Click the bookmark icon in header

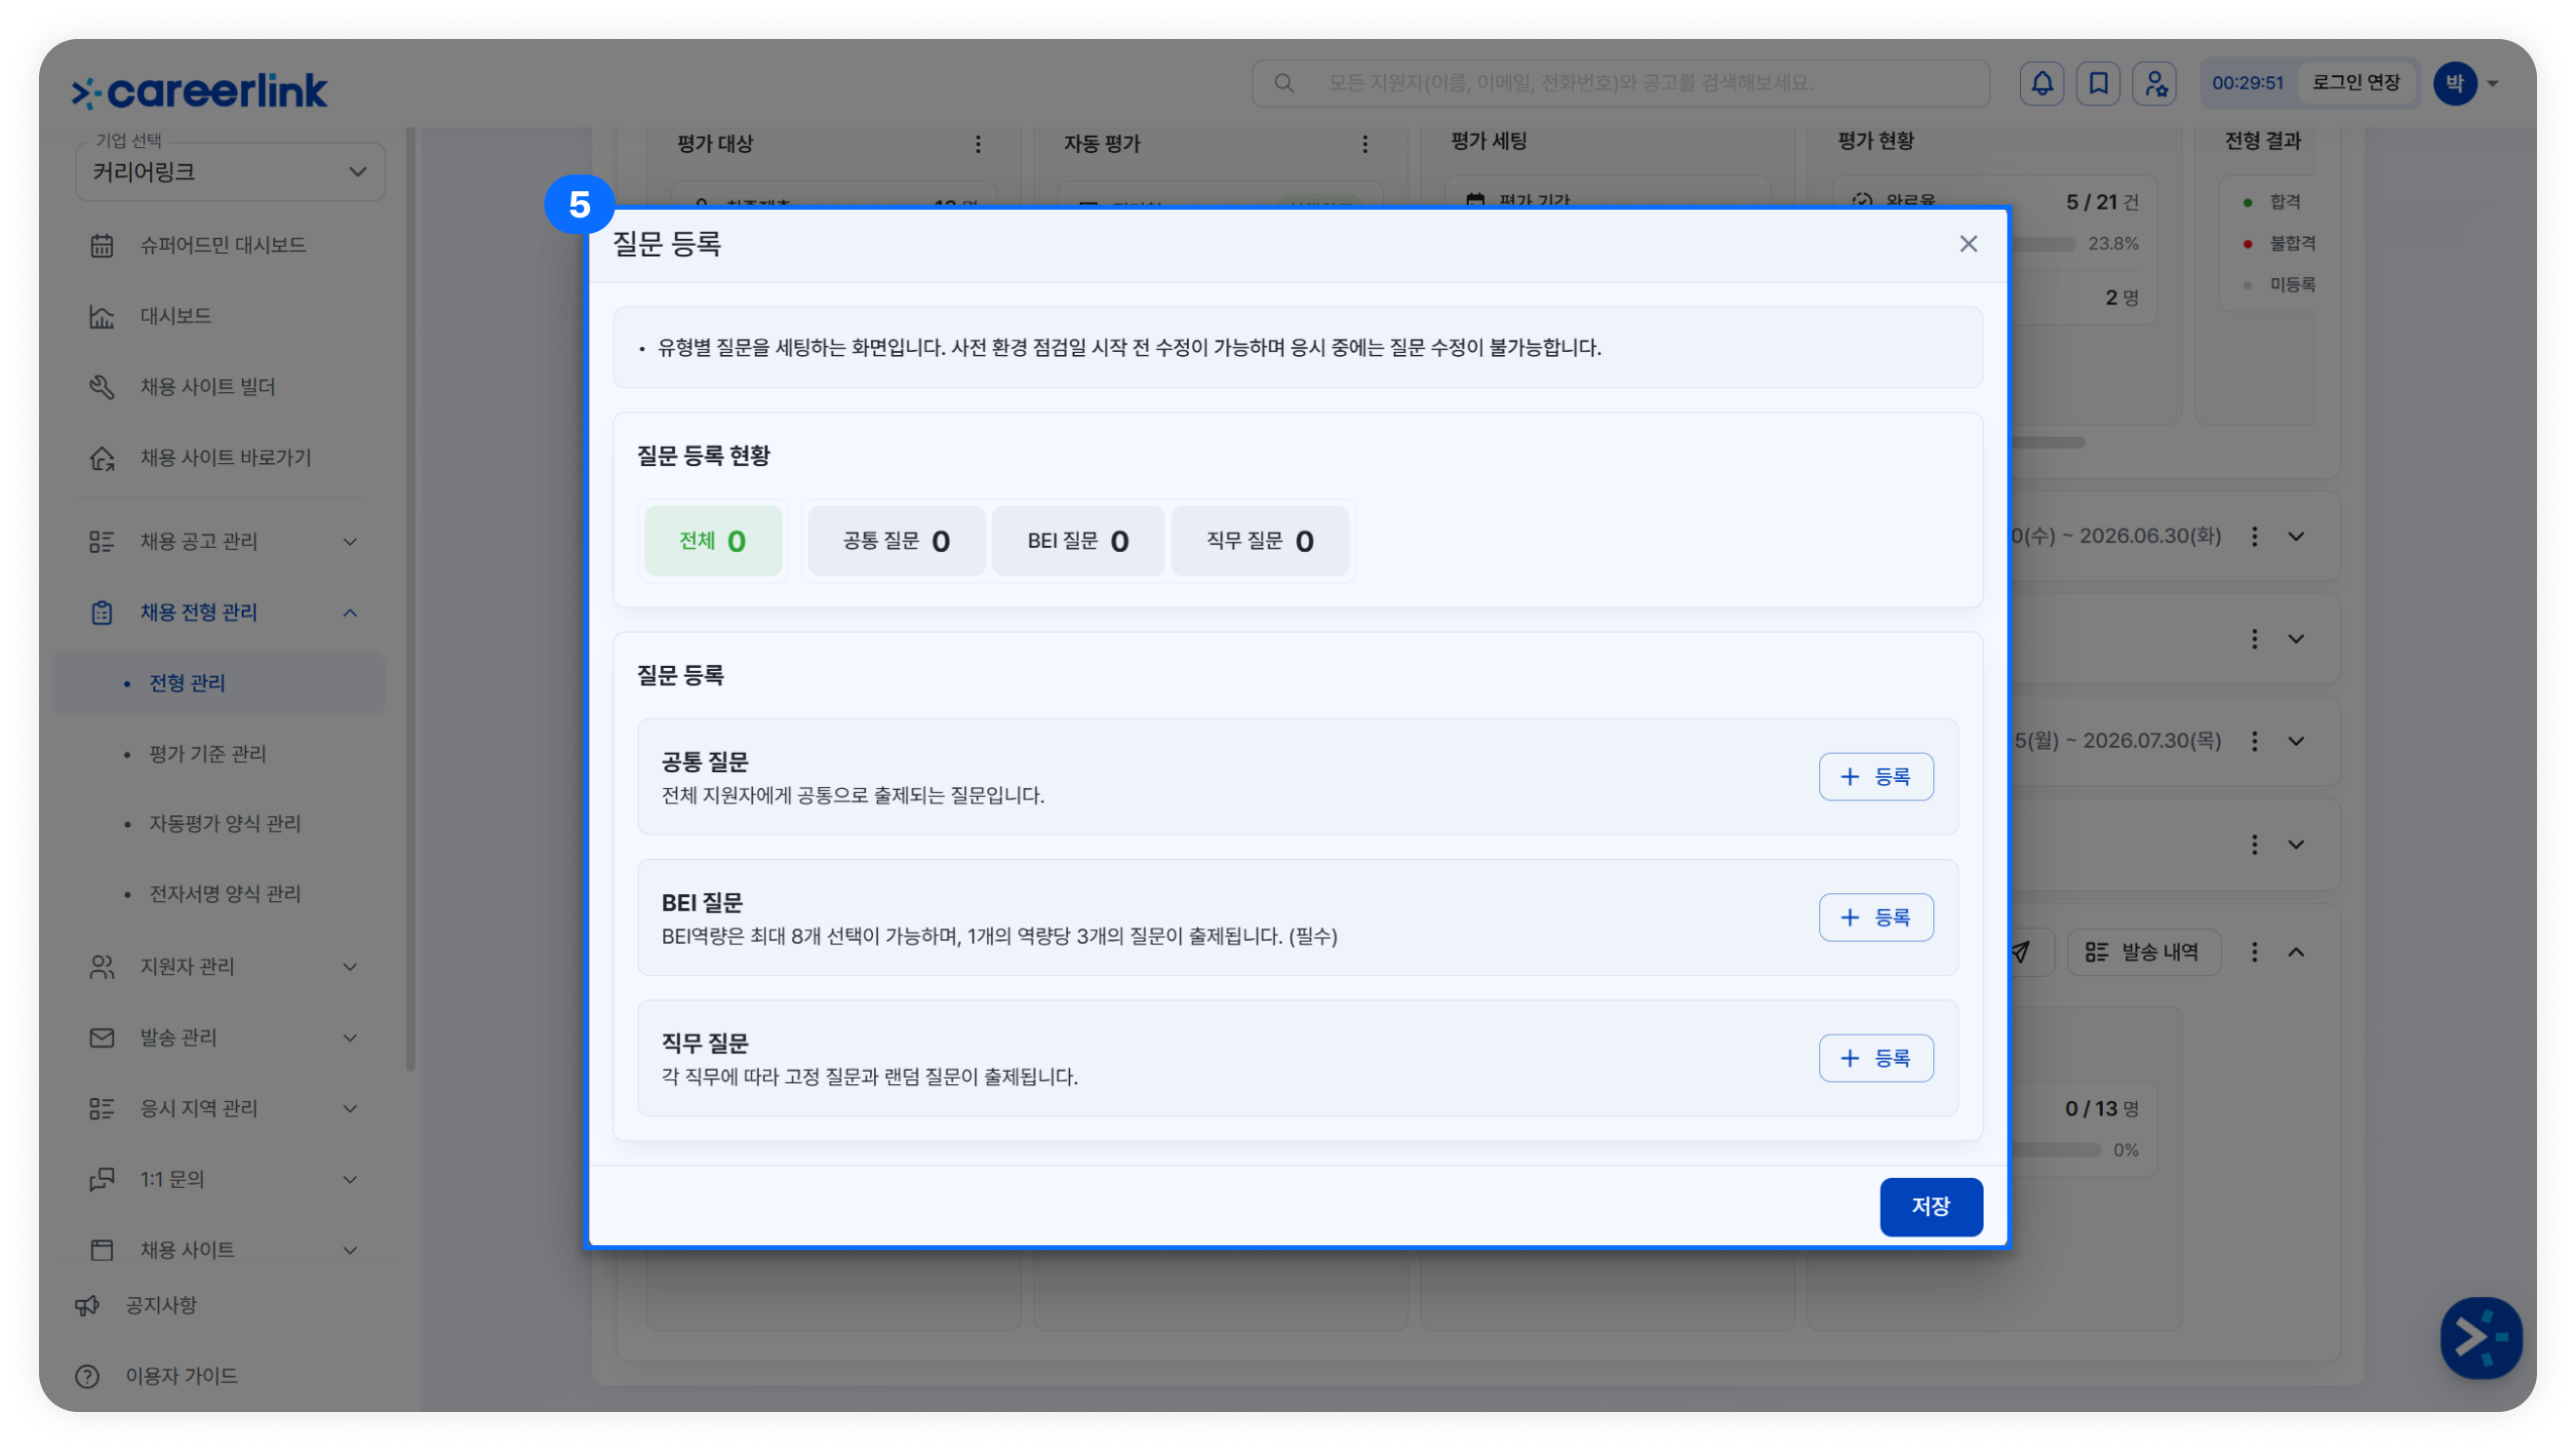tap(2098, 83)
